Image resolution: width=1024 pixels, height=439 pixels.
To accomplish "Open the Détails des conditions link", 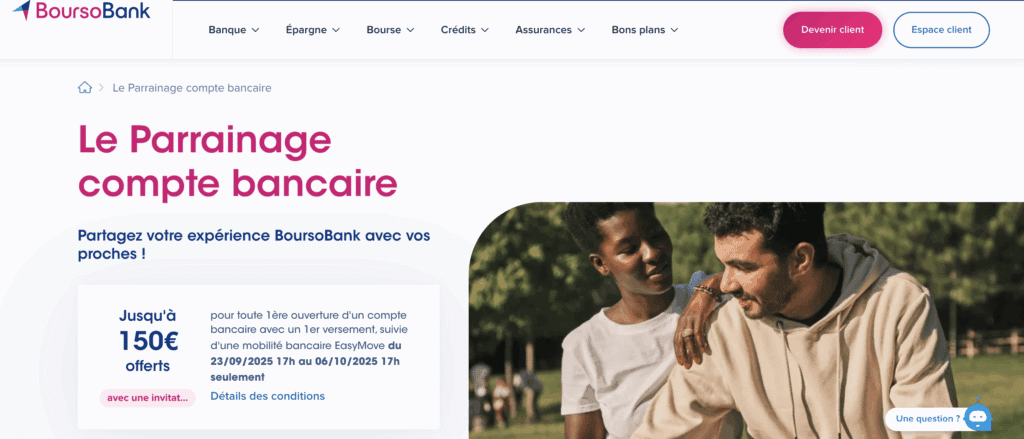I will click(268, 396).
